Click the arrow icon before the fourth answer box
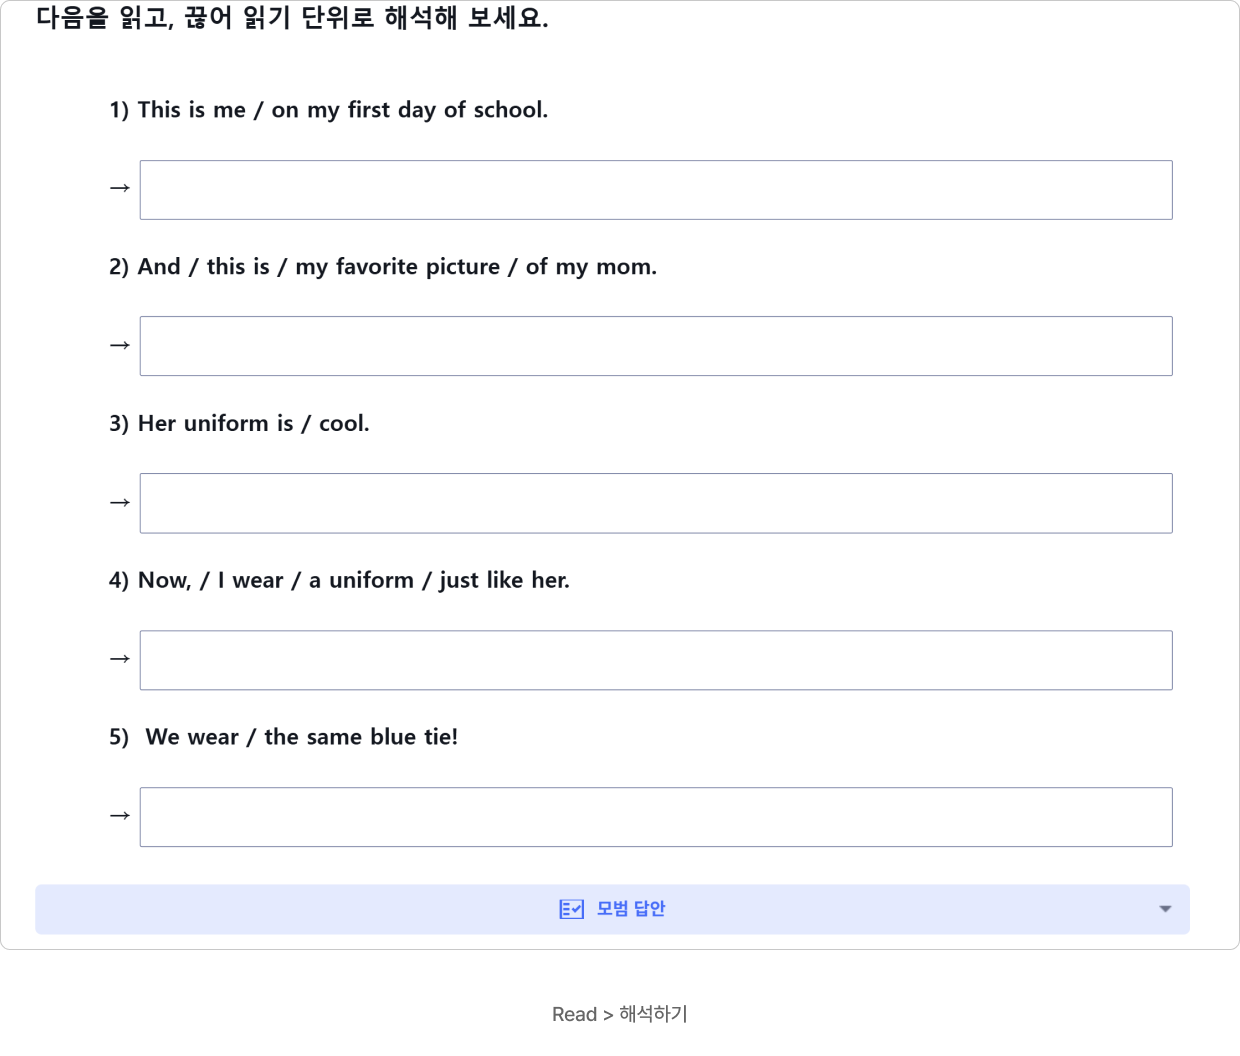This screenshot has height=1056, width=1240. tap(120, 659)
